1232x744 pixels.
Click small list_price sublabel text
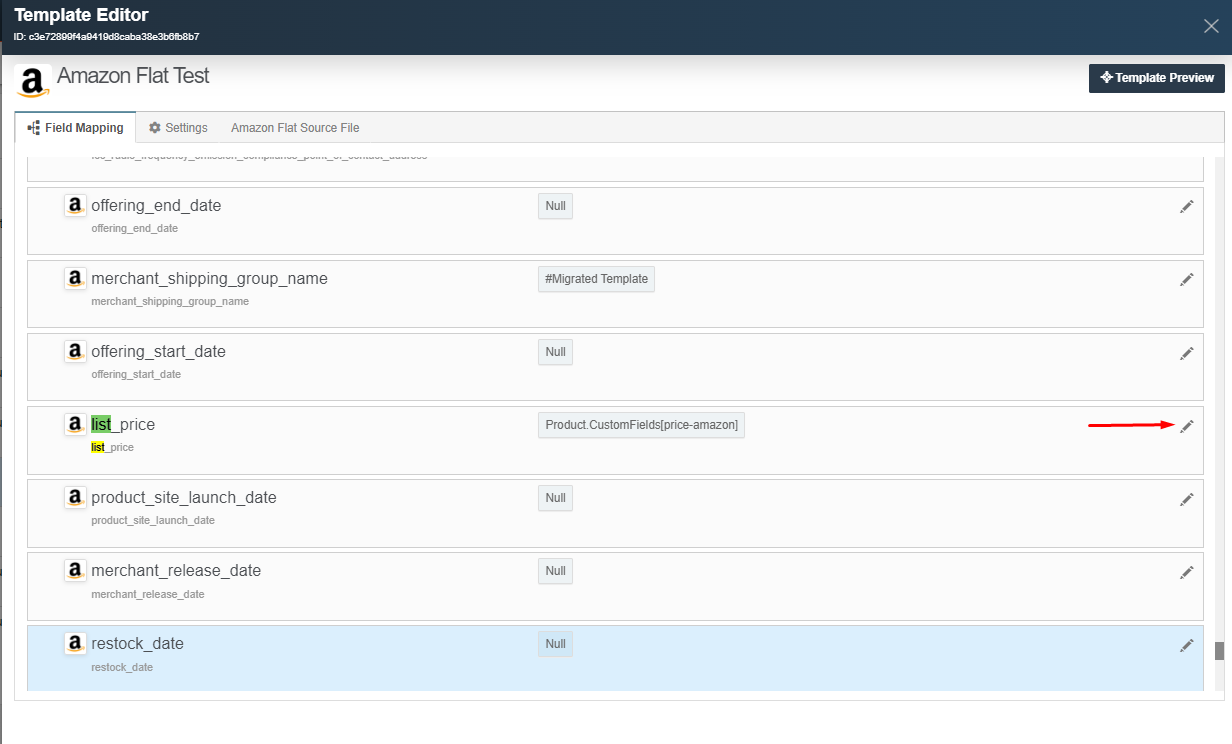112,448
